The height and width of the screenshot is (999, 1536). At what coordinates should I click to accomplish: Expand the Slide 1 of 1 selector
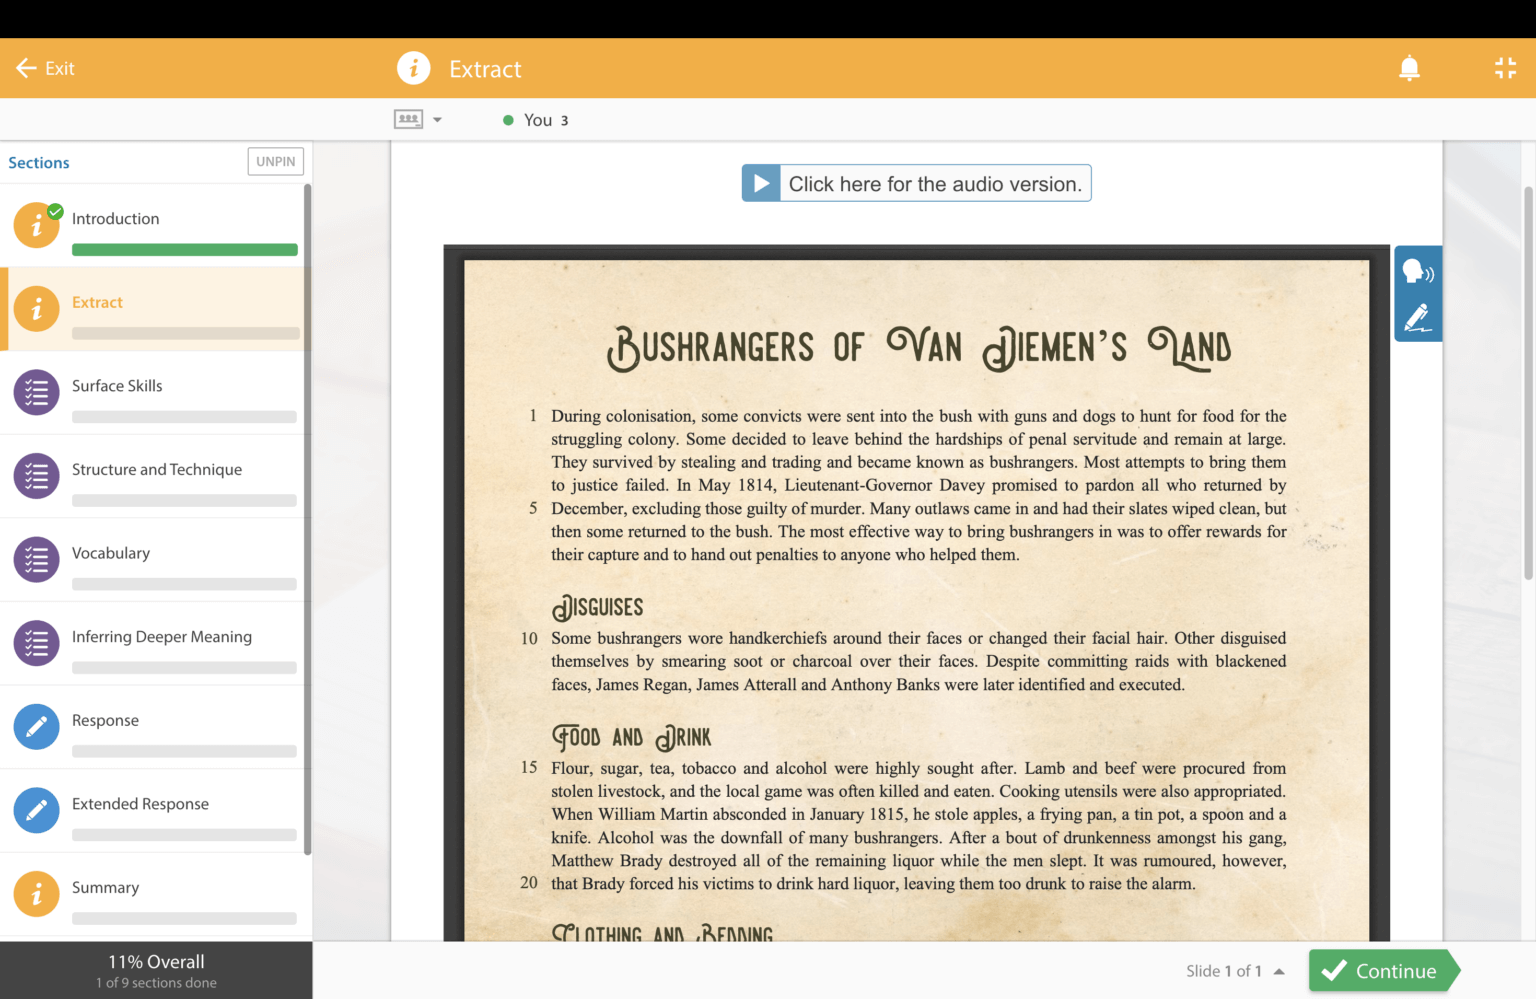pyautogui.click(x=1280, y=970)
